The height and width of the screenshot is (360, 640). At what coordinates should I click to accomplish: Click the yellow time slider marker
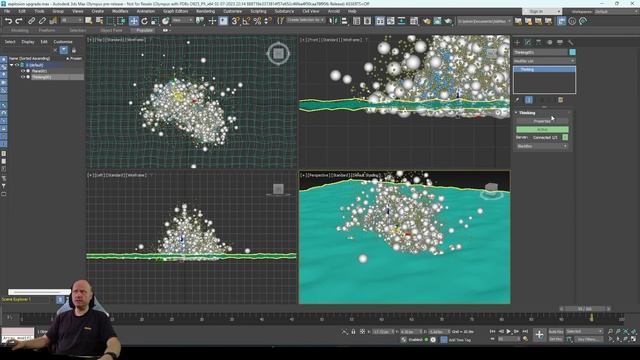591,317
